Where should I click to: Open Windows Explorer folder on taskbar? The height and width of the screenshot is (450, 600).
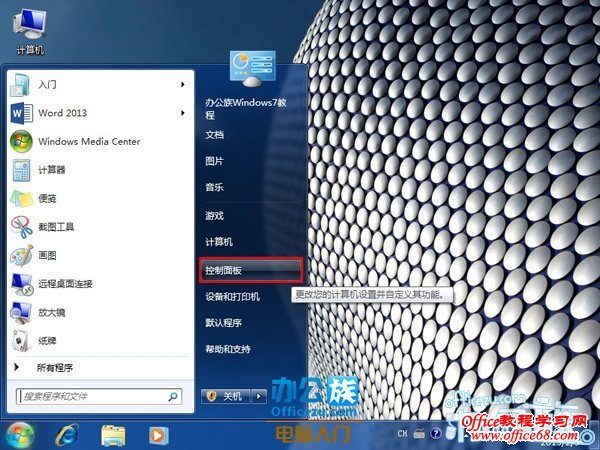113,435
